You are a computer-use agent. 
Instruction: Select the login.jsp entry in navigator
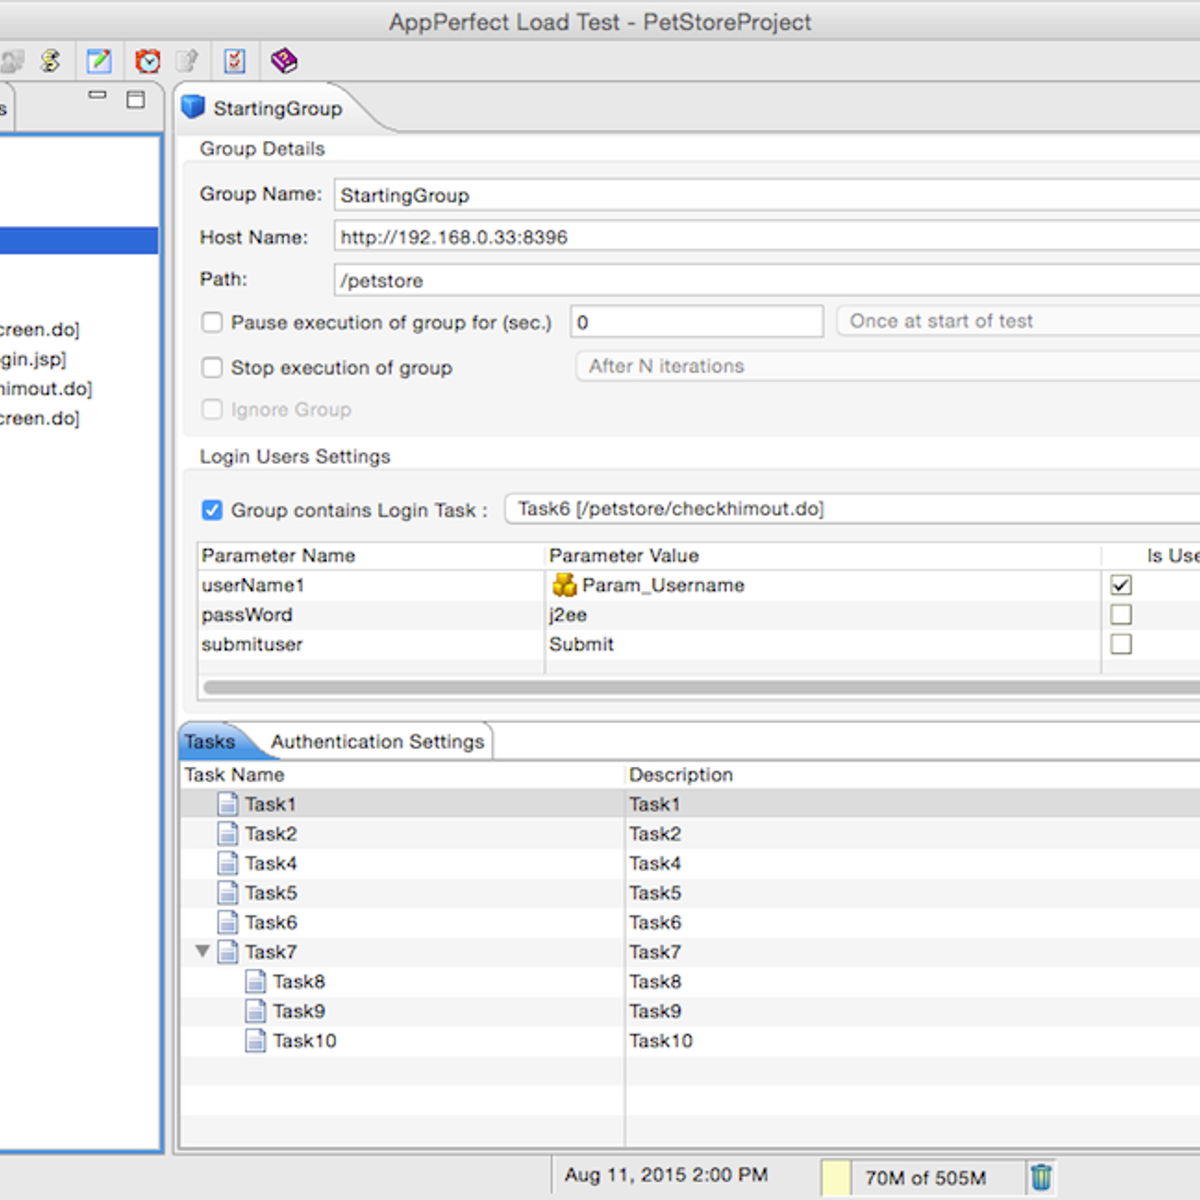(33, 359)
